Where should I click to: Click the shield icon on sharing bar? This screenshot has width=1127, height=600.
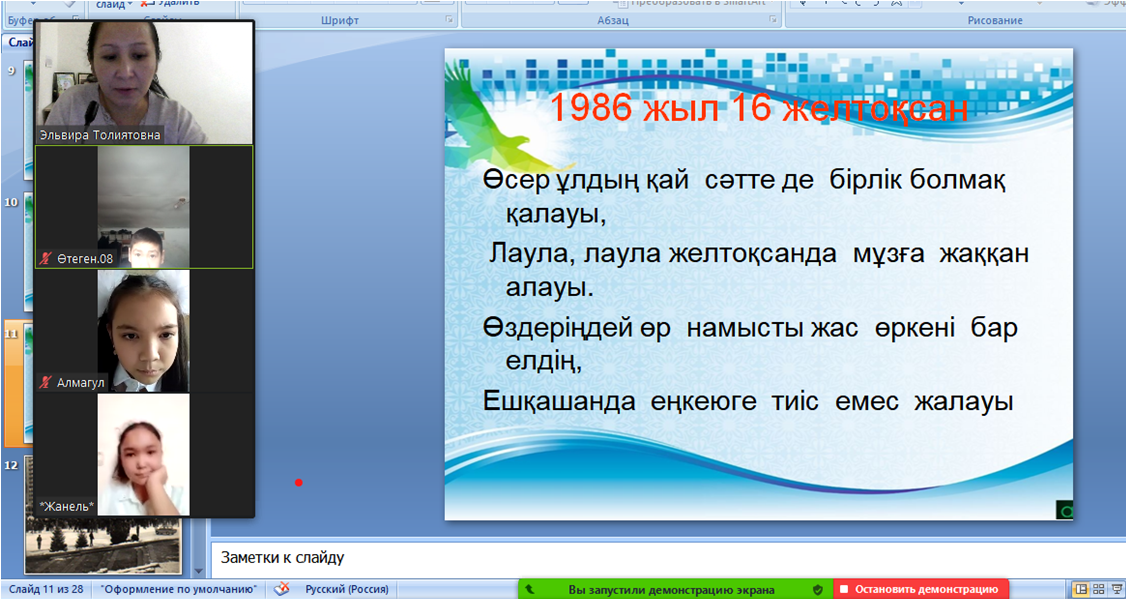pos(817,590)
